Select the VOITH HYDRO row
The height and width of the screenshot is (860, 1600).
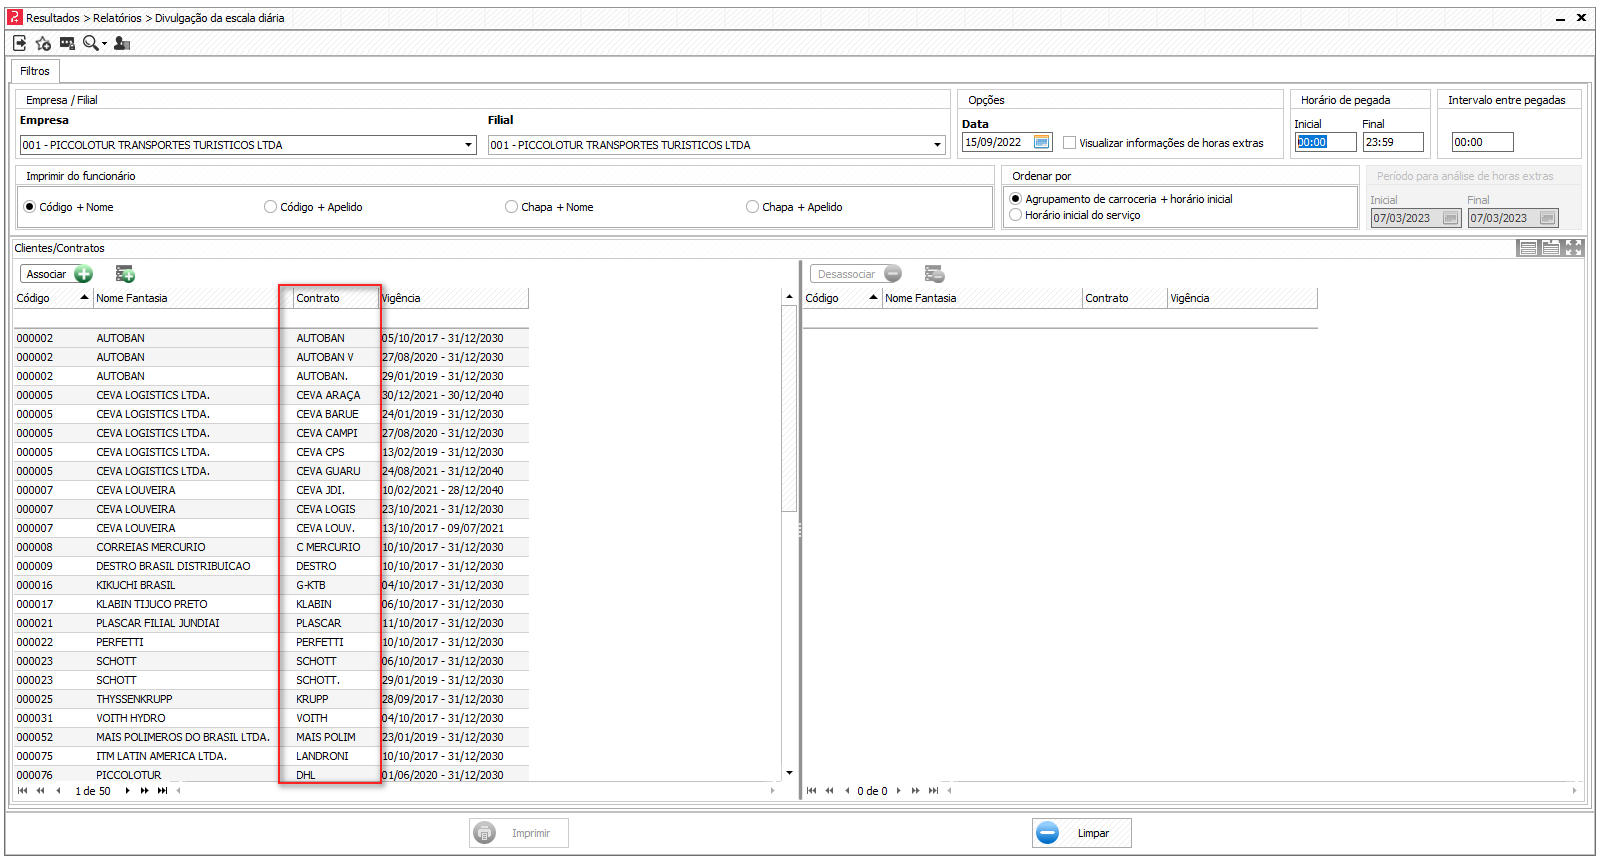tap(271, 718)
